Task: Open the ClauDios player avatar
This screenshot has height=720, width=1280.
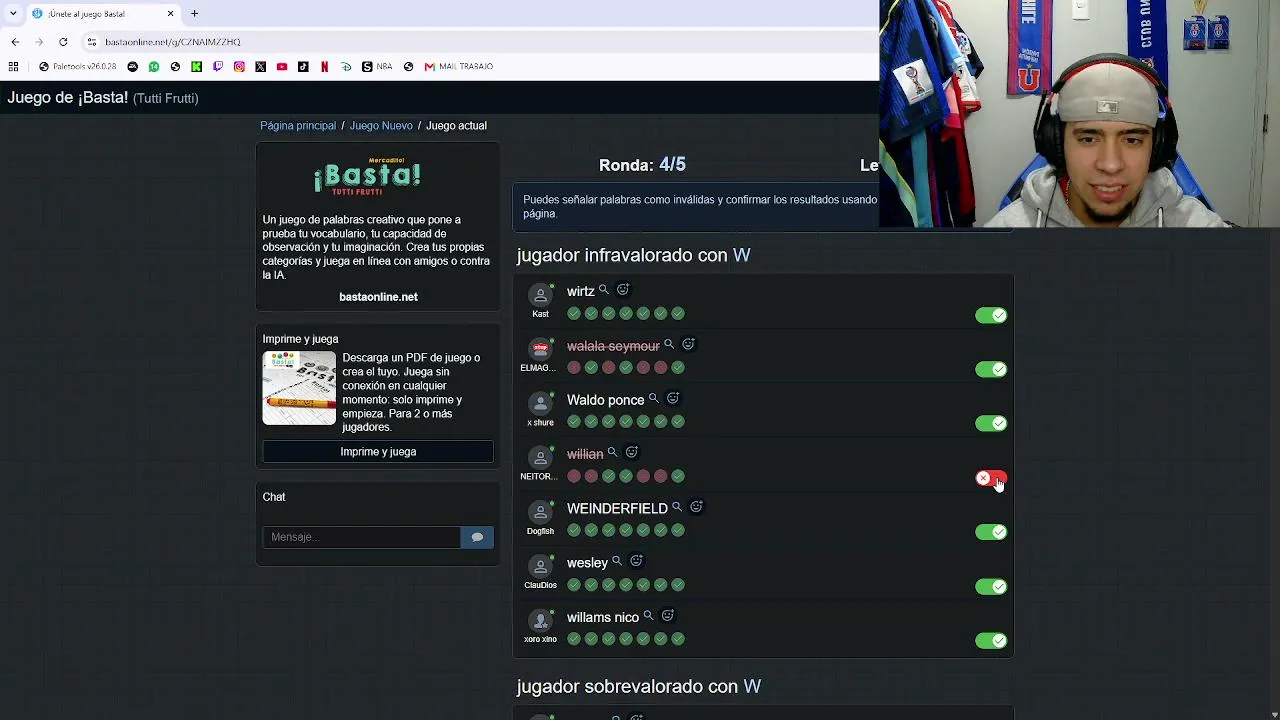Action: coord(540,566)
